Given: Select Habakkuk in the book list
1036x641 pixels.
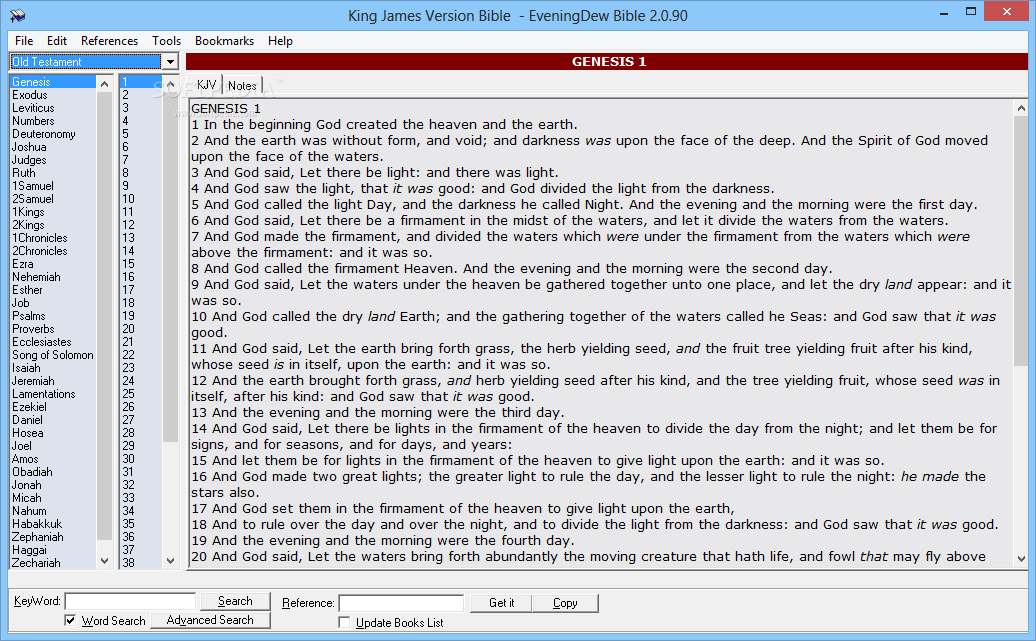Looking at the screenshot, I should pyautogui.click(x=53, y=524).
